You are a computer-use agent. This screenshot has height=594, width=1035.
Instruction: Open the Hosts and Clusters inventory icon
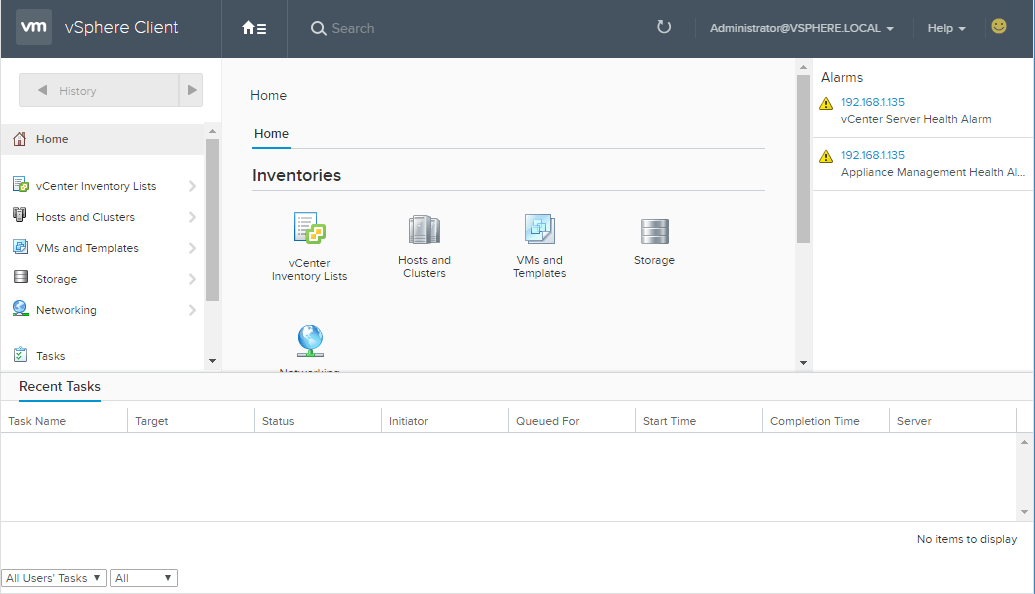(x=424, y=229)
